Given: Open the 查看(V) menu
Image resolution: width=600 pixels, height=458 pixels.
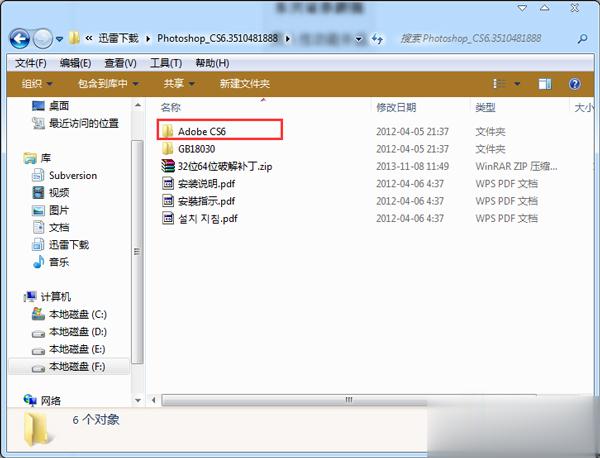Looking at the screenshot, I should pyautogui.click(x=121, y=63).
